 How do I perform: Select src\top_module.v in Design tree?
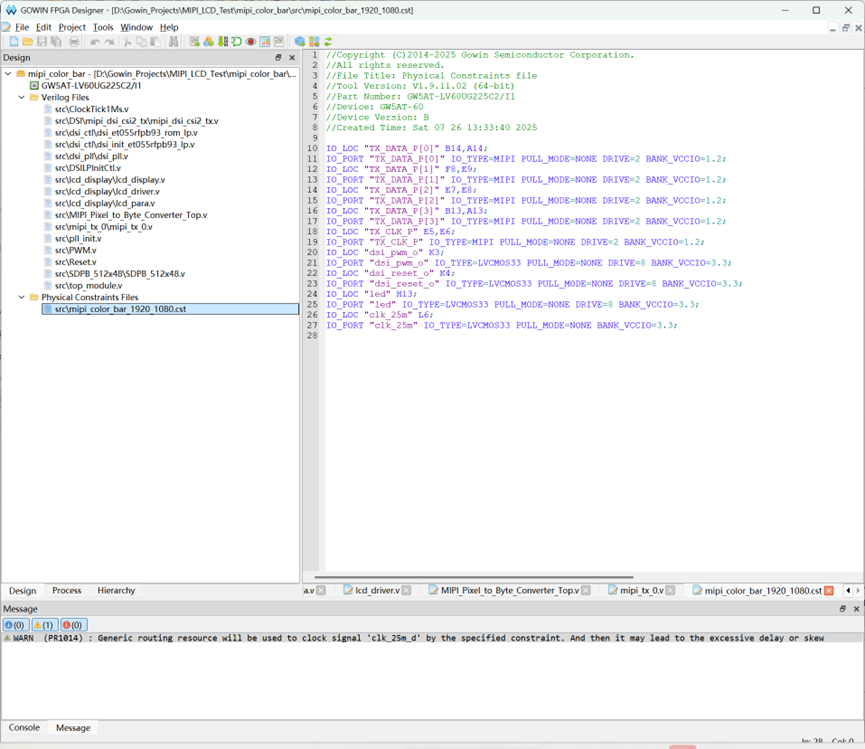tap(88, 285)
